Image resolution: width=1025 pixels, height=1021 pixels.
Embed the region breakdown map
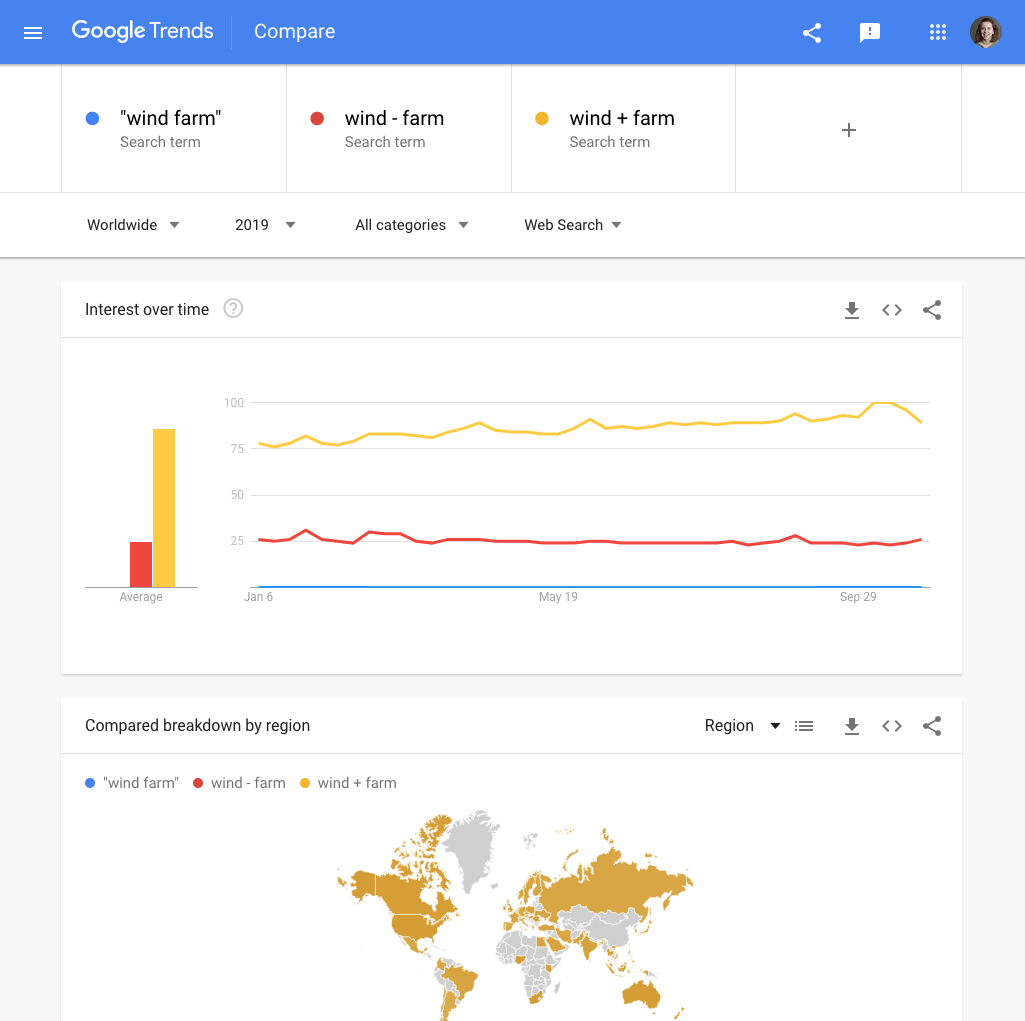click(892, 726)
